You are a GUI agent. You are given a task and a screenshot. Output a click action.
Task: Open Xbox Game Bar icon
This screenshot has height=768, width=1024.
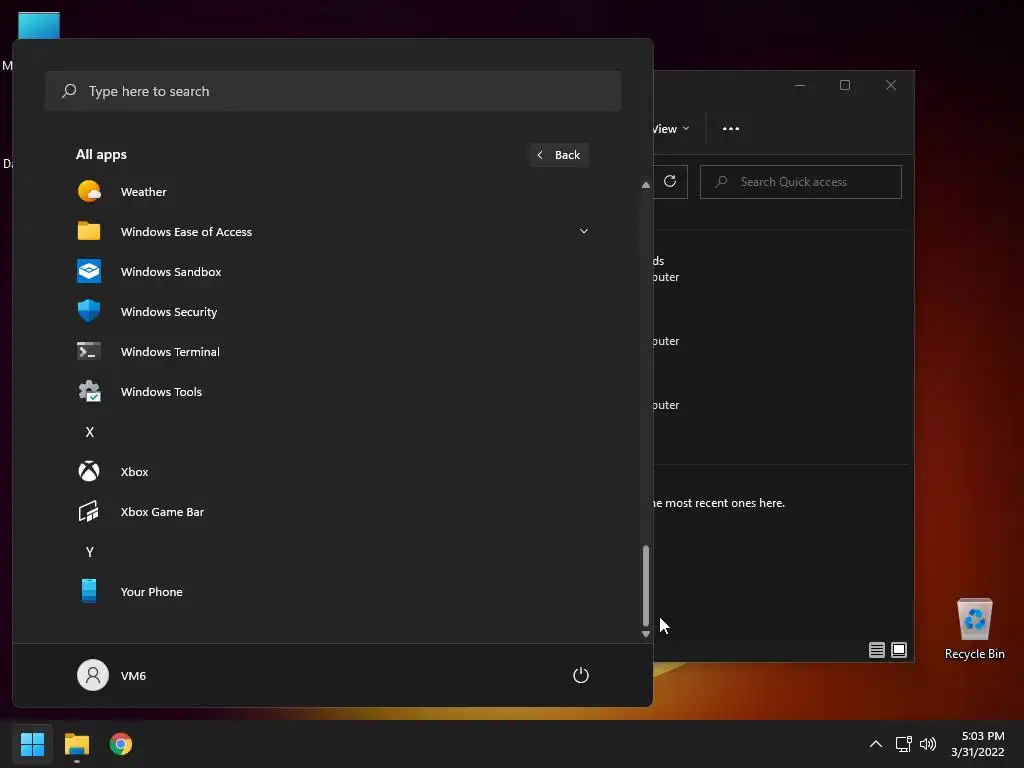pyautogui.click(x=89, y=511)
